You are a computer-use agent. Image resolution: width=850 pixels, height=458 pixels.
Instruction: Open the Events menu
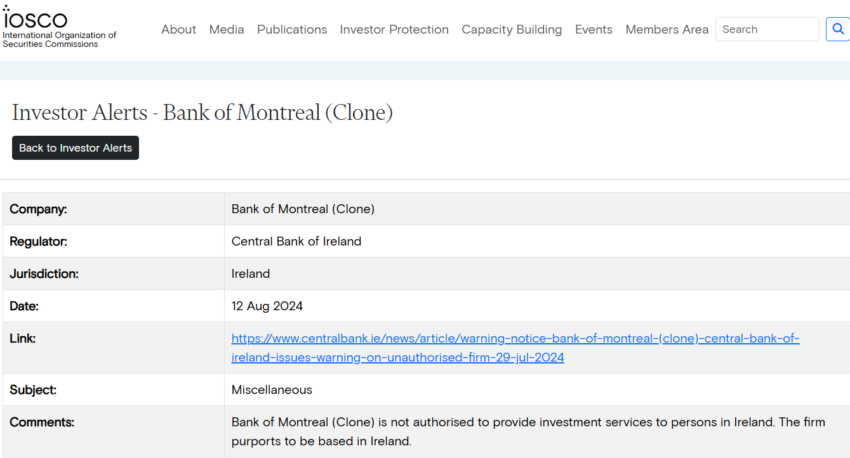click(x=594, y=29)
